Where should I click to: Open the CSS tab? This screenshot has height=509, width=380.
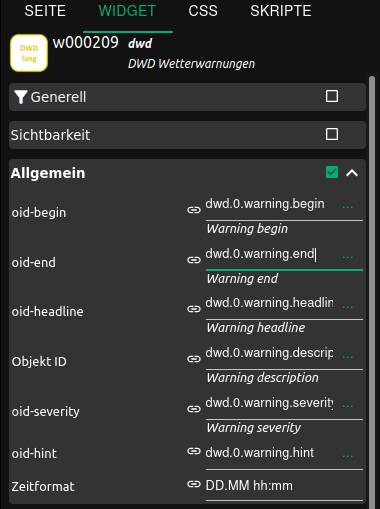(x=203, y=11)
